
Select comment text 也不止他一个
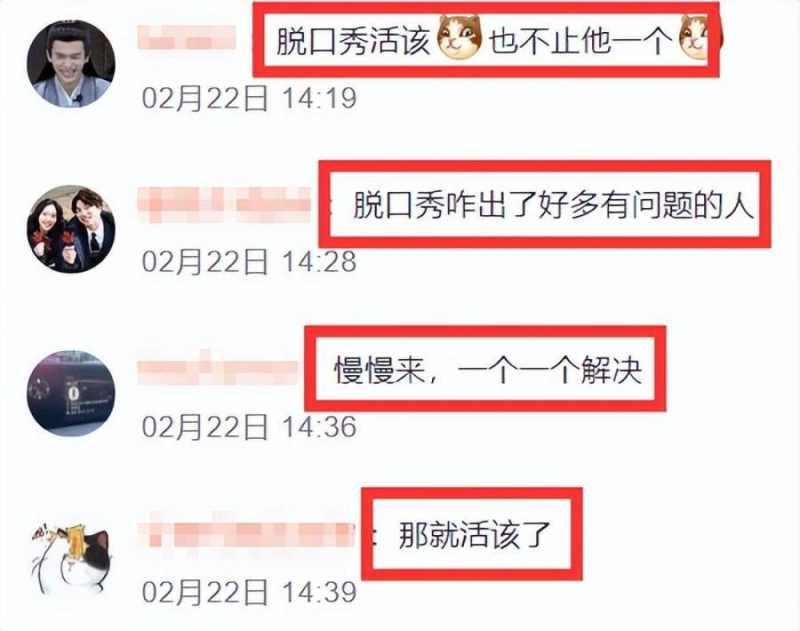pos(581,40)
